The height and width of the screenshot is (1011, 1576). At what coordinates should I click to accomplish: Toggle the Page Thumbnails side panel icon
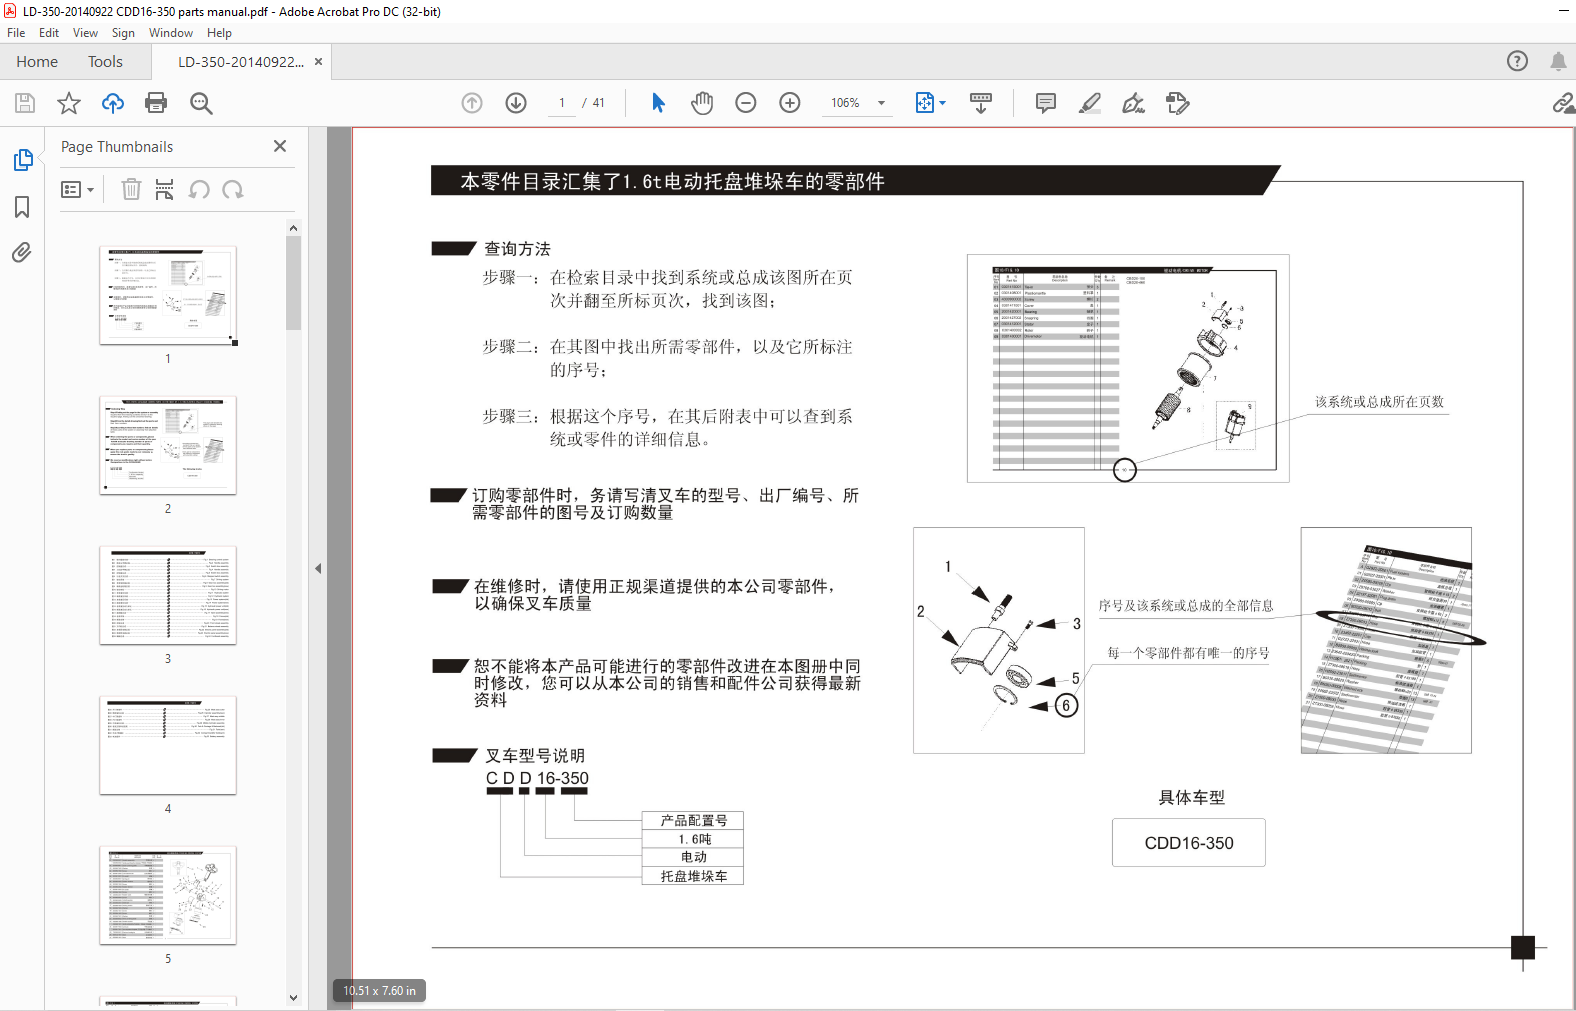click(x=22, y=160)
